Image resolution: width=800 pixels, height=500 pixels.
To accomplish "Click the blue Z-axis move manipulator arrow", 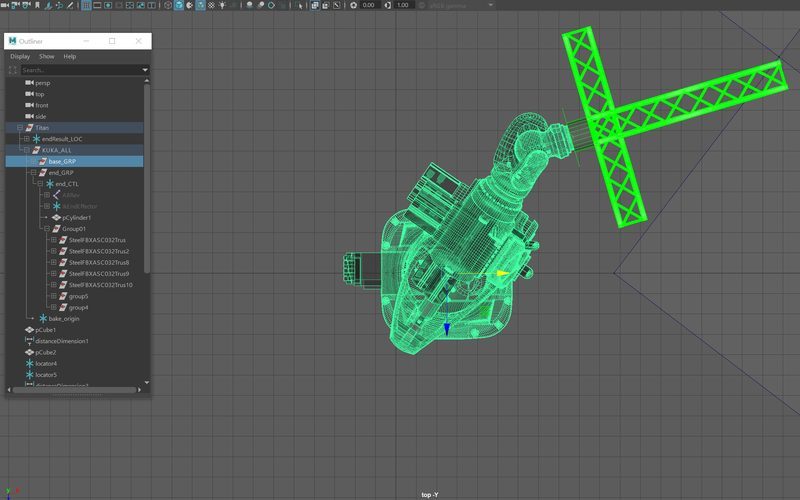I will [x=447, y=329].
